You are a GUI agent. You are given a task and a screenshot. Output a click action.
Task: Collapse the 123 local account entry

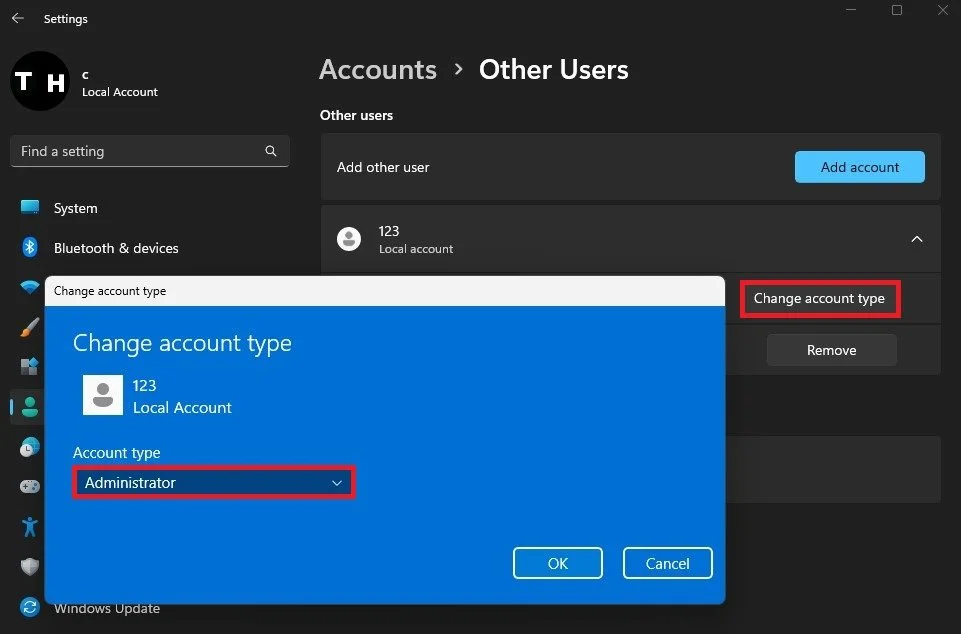[x=916, y=239]
